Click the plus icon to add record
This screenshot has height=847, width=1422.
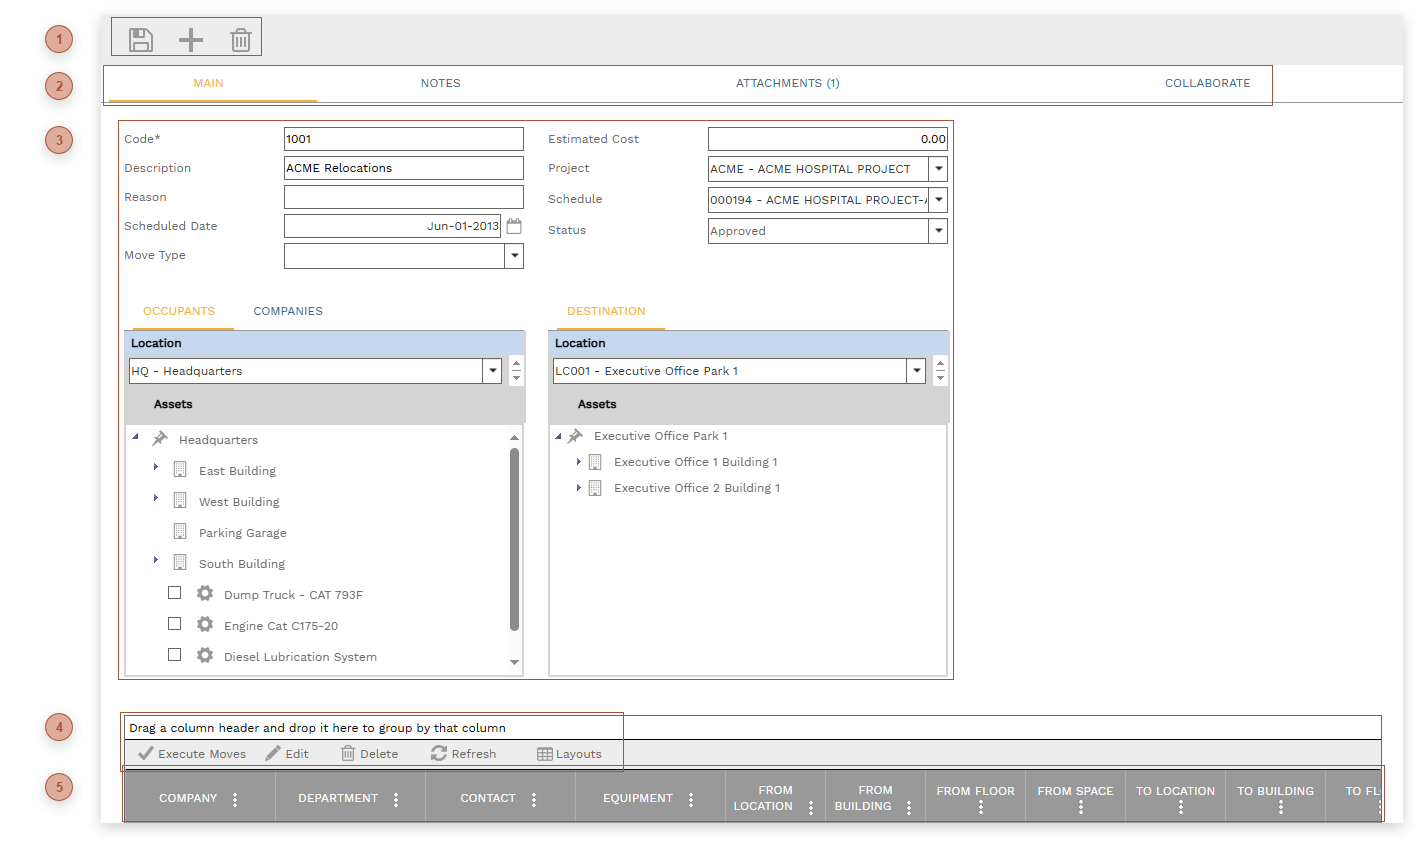tap(190, 40)
